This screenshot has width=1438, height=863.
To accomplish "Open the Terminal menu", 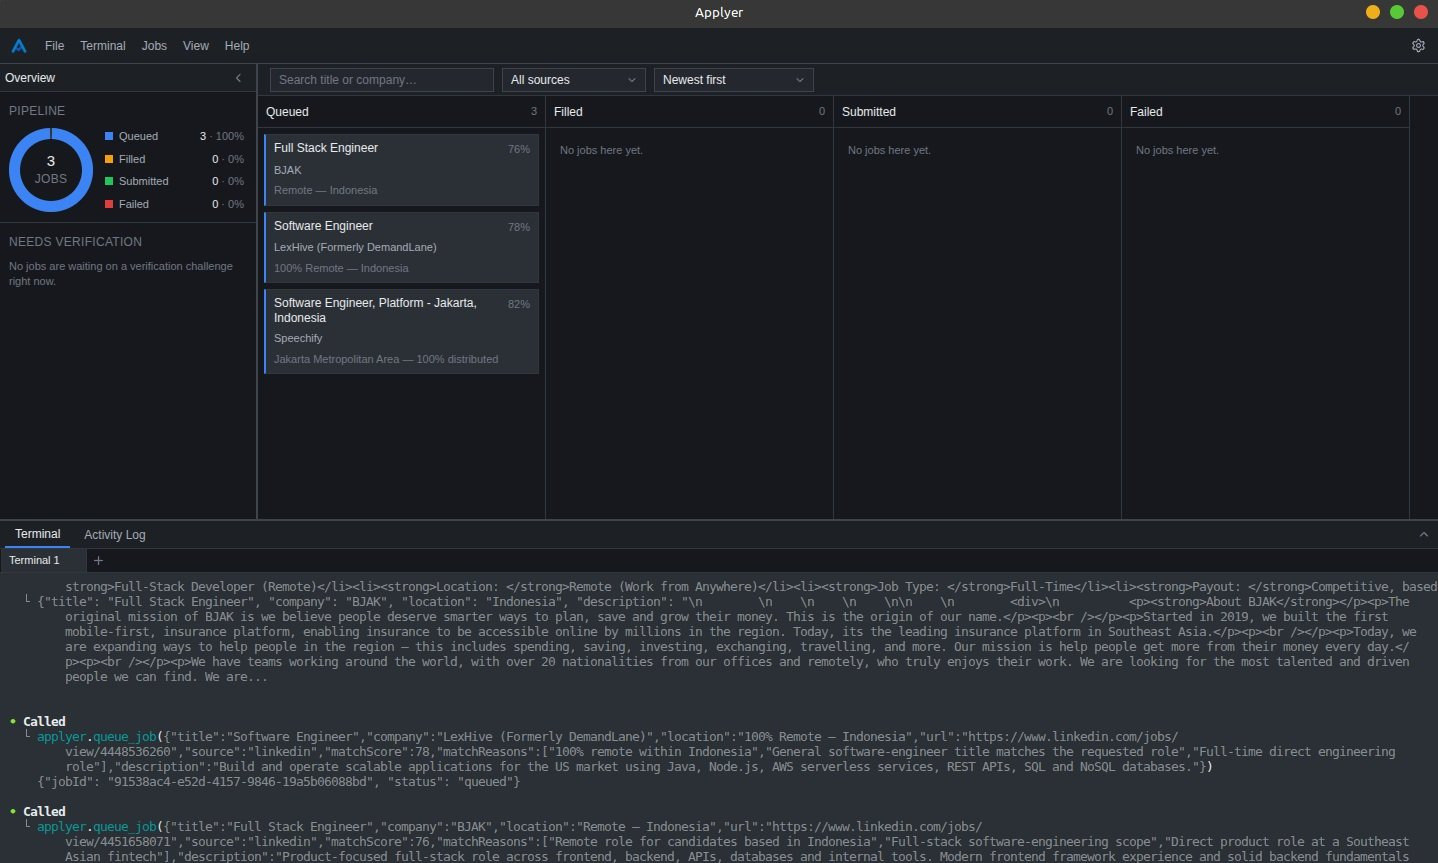I will pyautogui.click(x=103, y=46).
